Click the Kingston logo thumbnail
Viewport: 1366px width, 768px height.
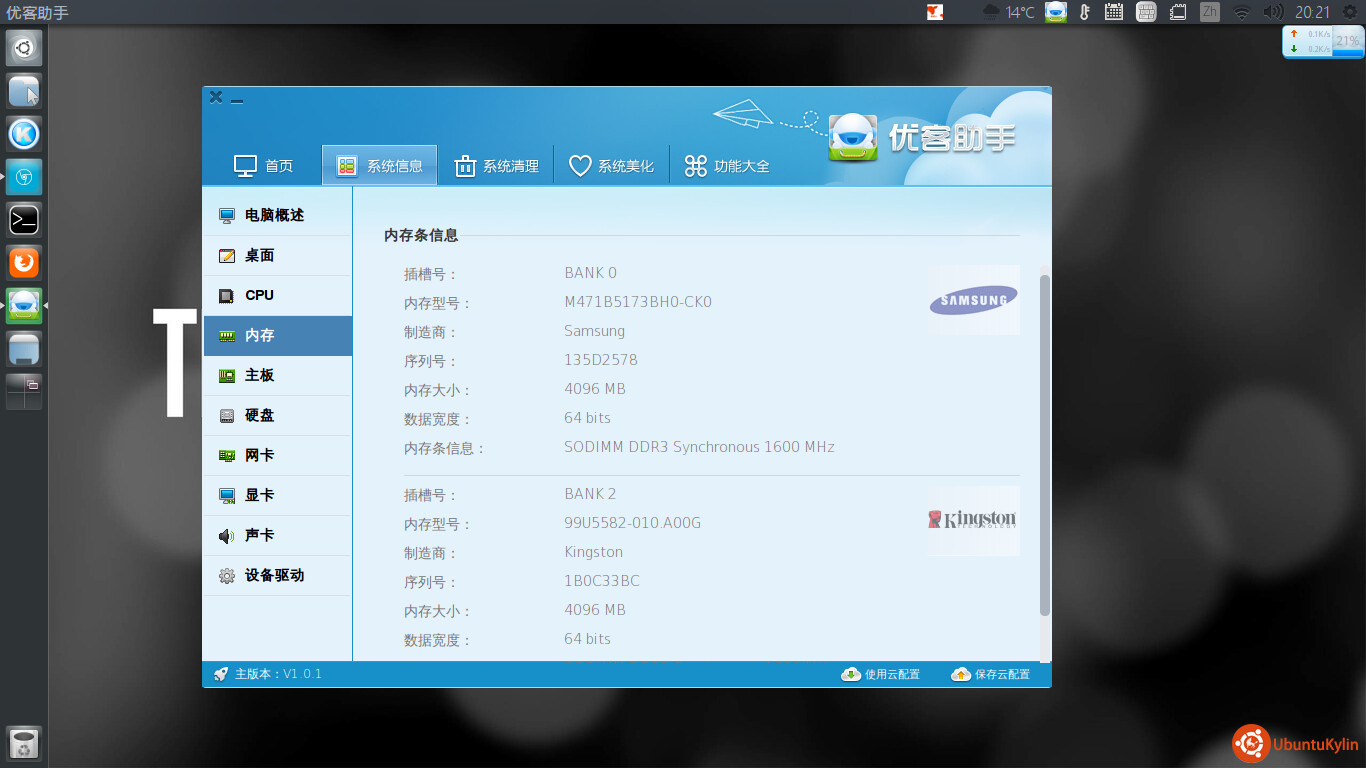[x=973, y=520]
